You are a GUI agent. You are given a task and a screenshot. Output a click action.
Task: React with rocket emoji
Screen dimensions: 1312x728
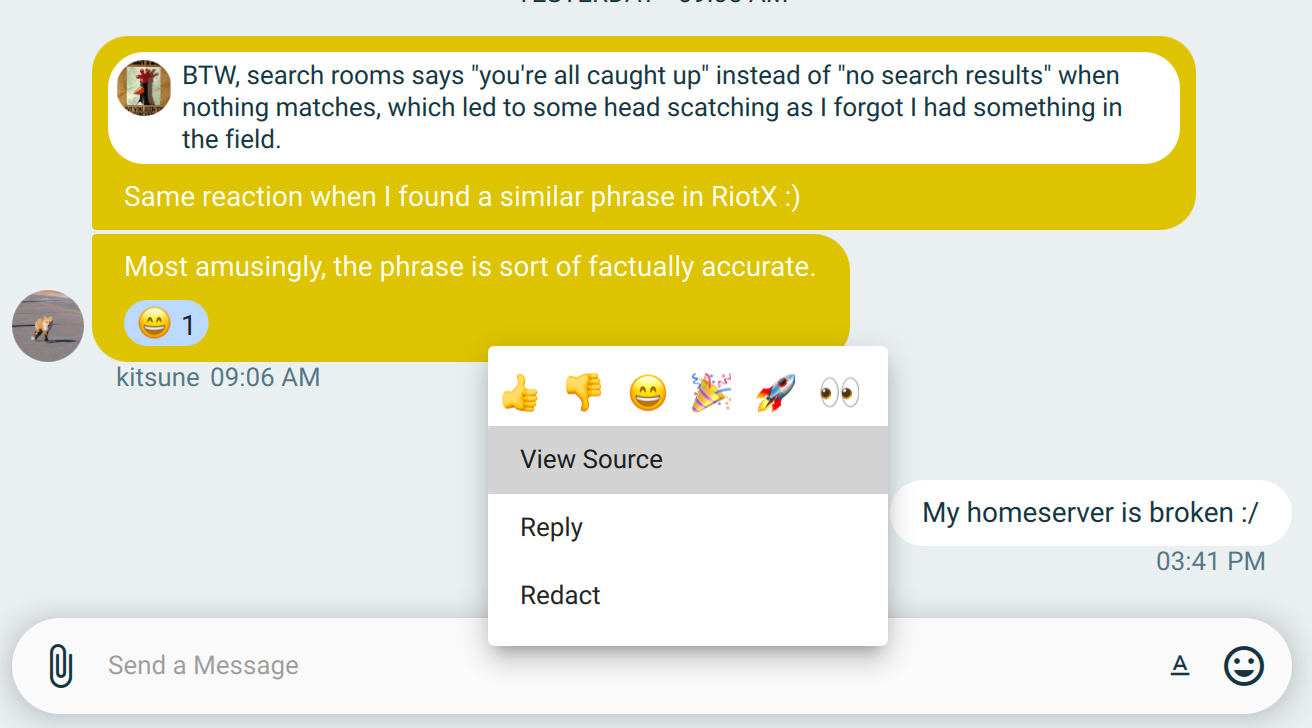click(x=776, y=393)
